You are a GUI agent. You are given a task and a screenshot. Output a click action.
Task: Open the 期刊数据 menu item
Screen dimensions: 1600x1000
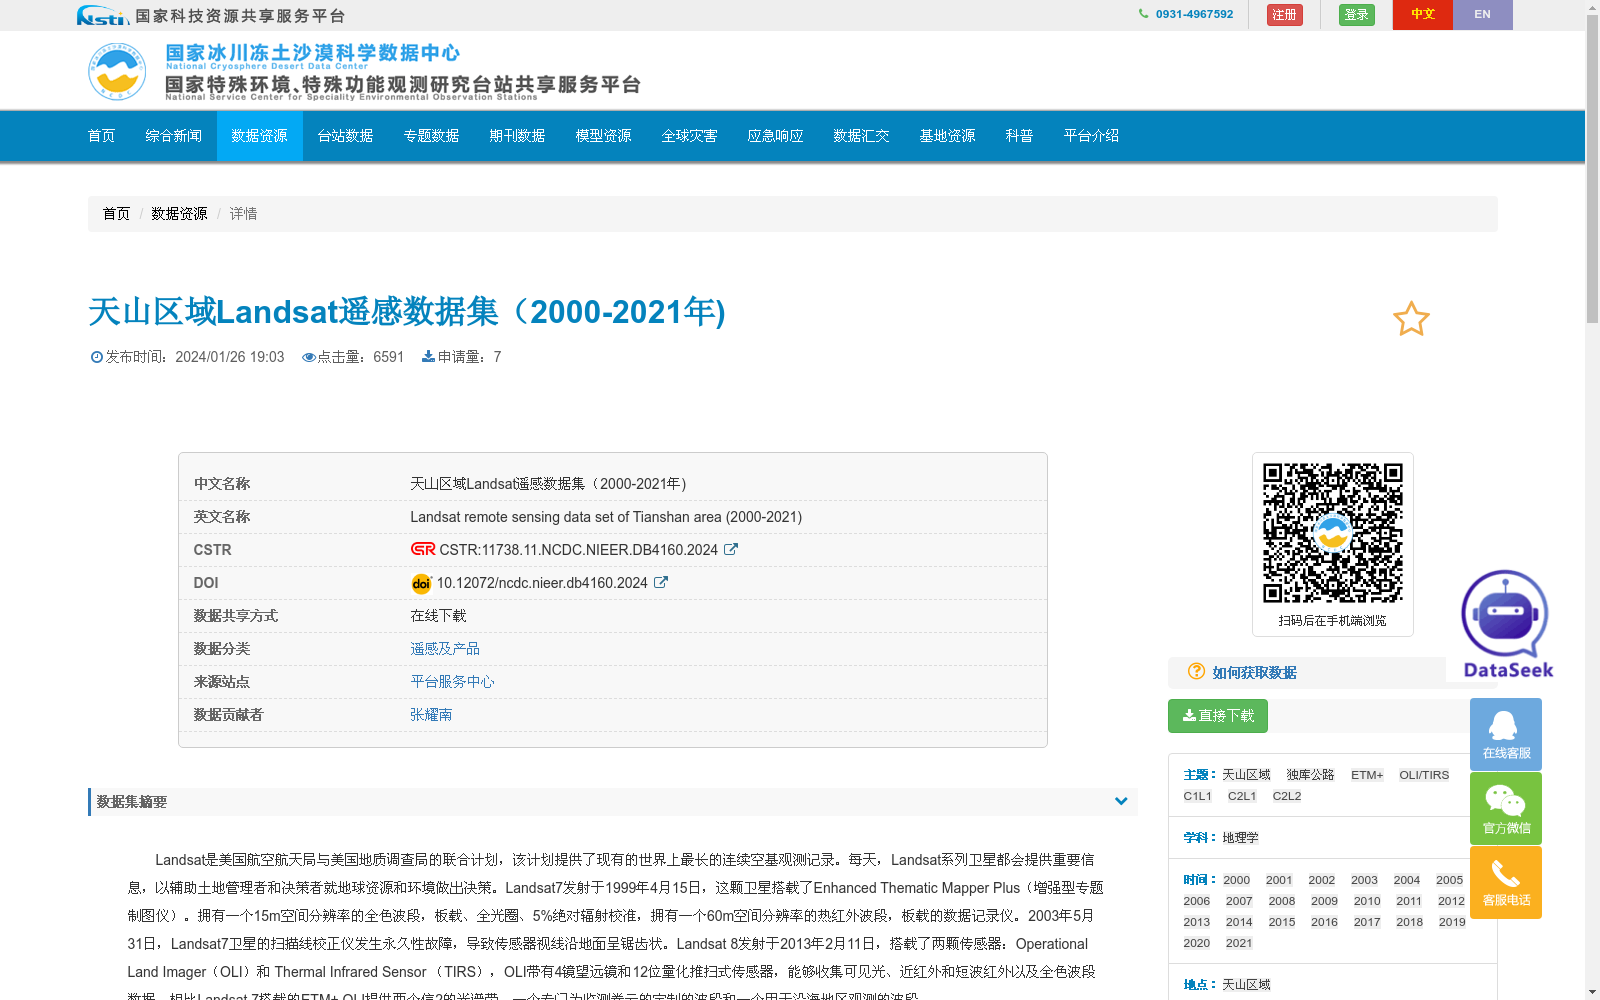pyautogui.click(x=518, y=136)
